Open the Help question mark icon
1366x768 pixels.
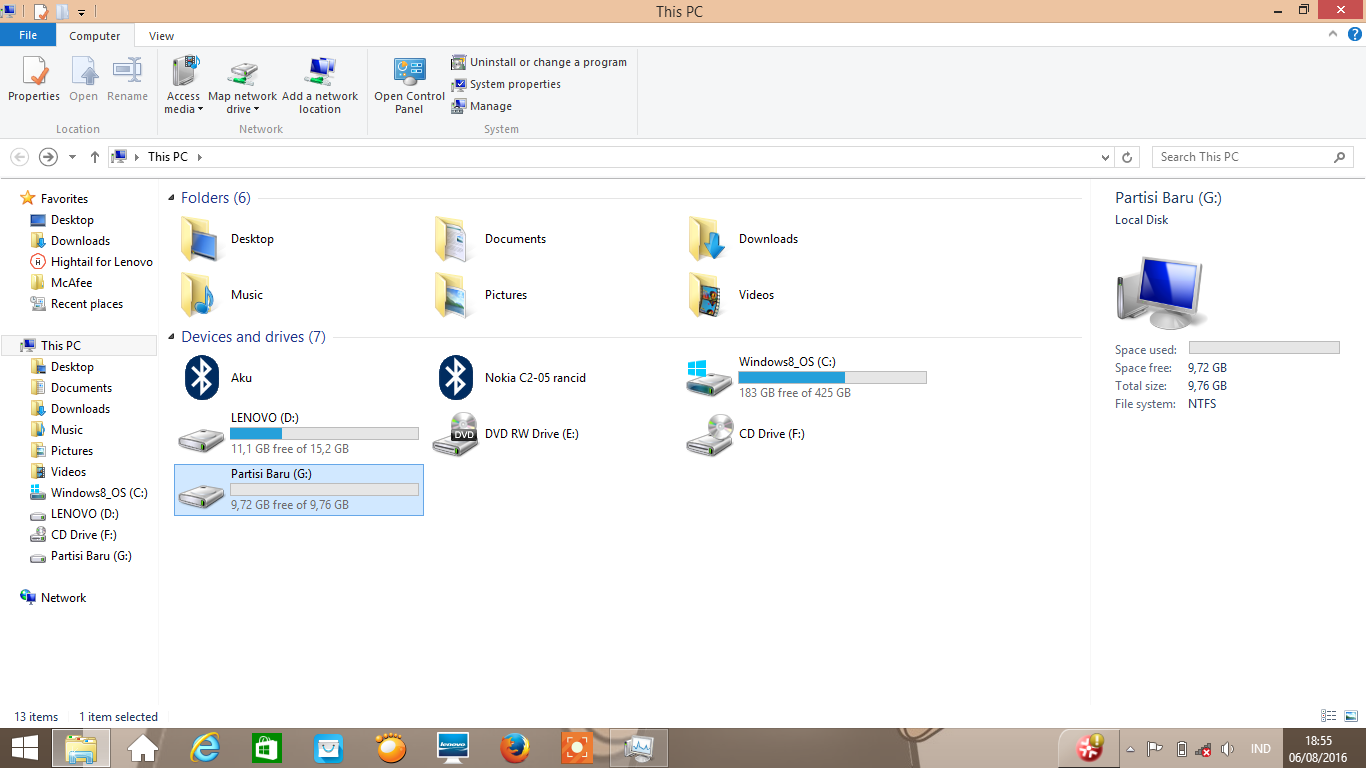(x=1354, y=34)
